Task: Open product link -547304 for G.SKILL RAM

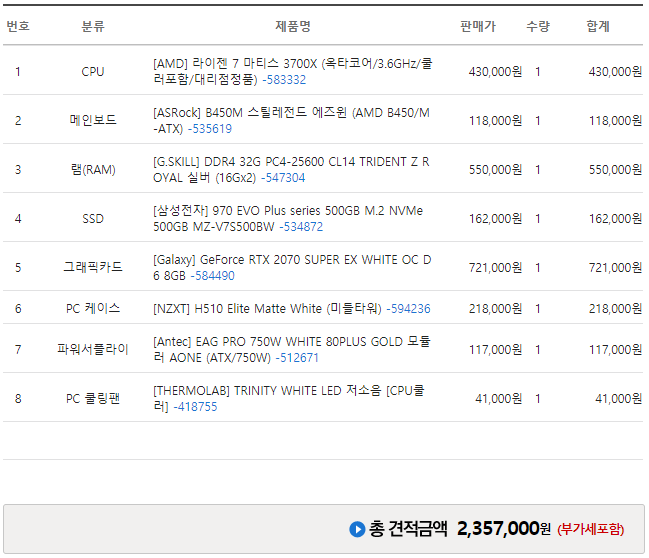Action: [283, 178]
